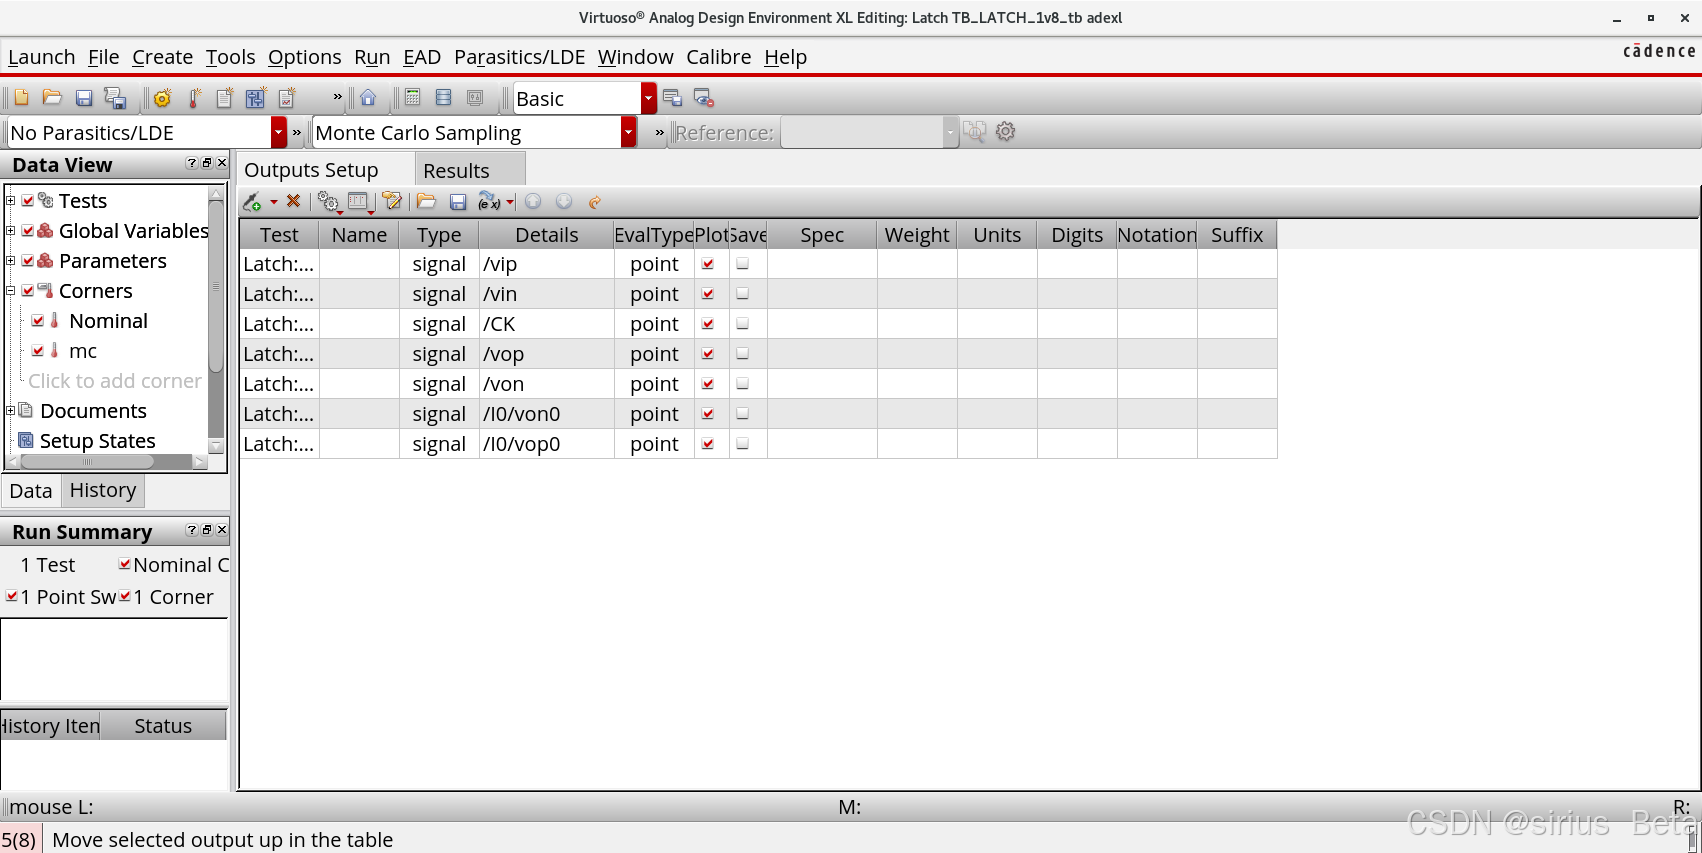
Task: Toggle the mc corner checkbox
Action: click(38, 351)
